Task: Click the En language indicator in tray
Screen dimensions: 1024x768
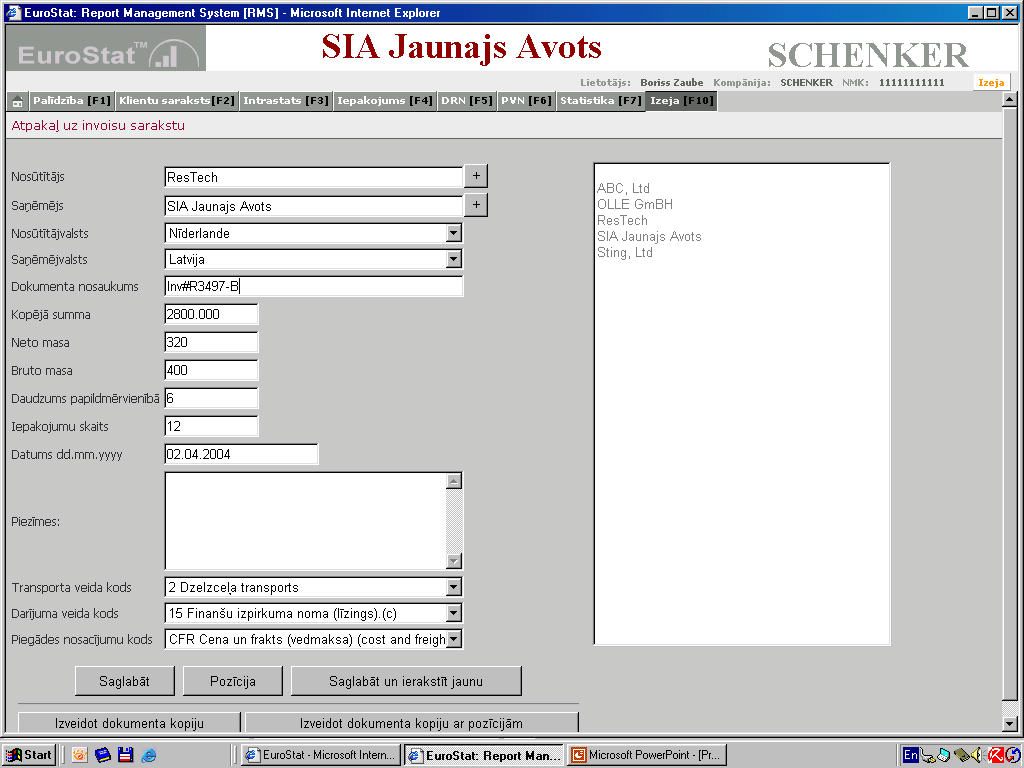Action: point(910,755)
